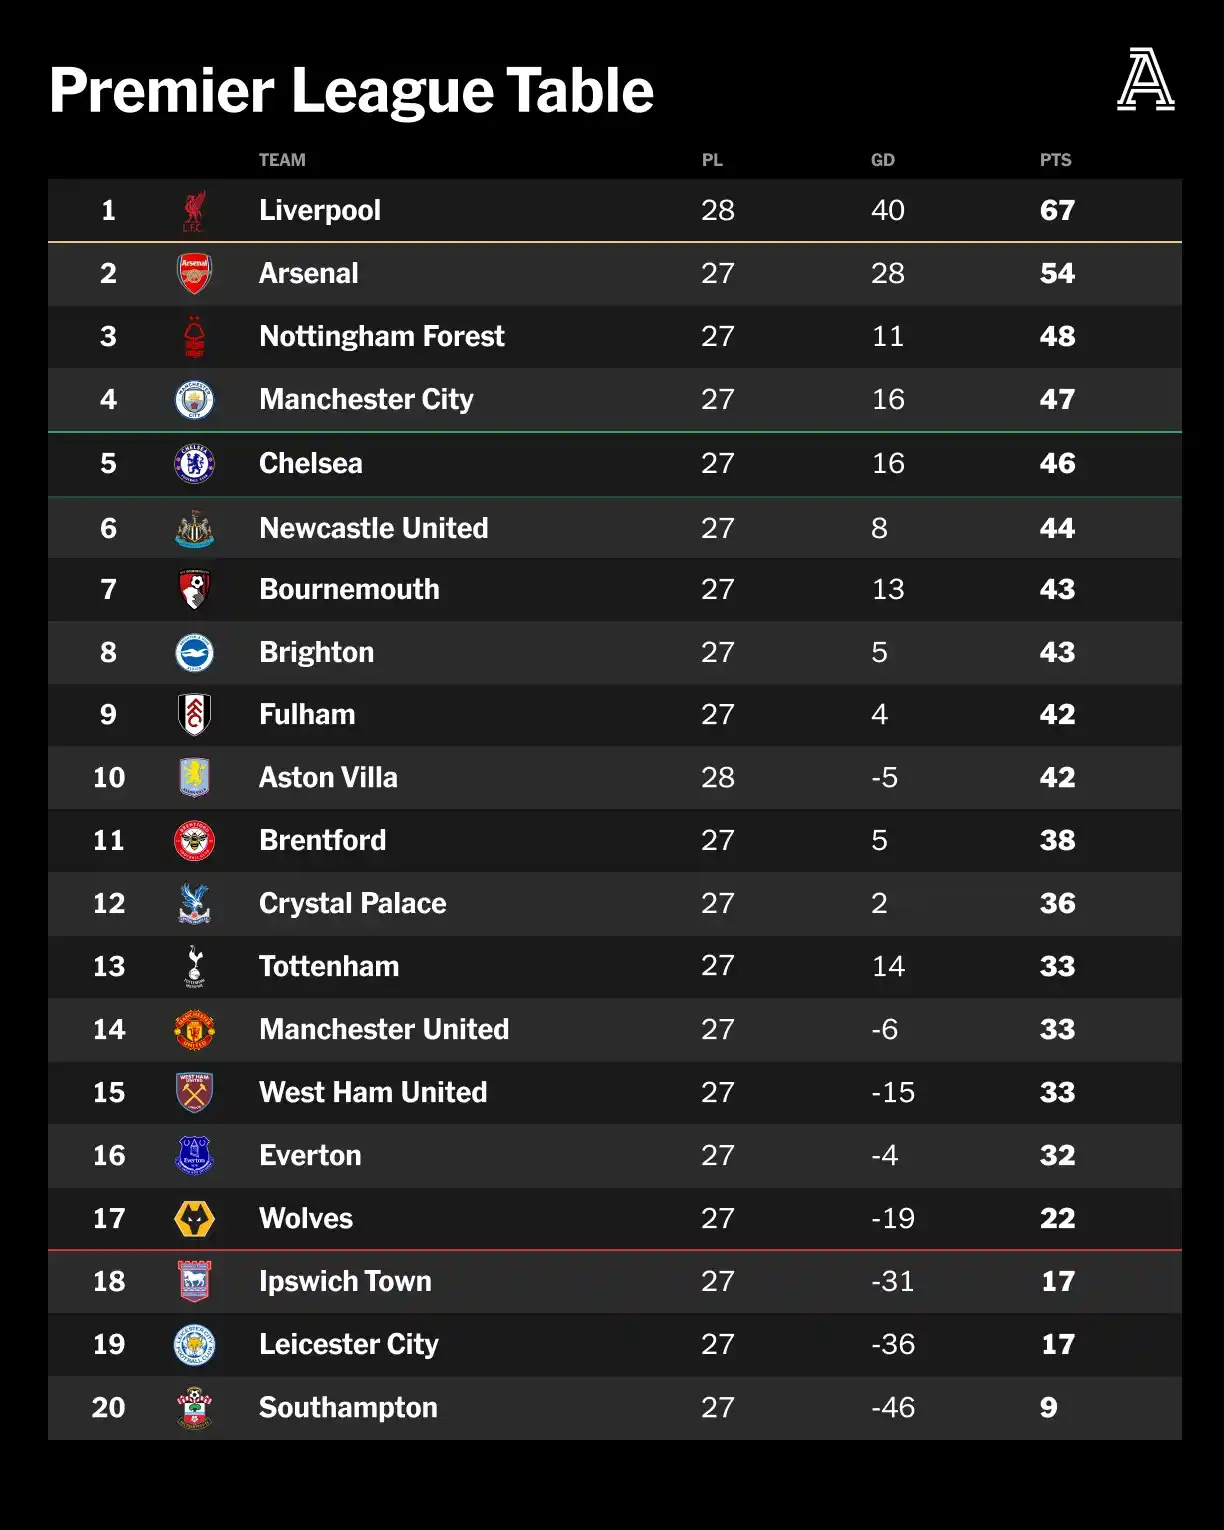Click the Premier League Table title
This screenshot has height=1530, width=1224.
(x=351, y=90)
